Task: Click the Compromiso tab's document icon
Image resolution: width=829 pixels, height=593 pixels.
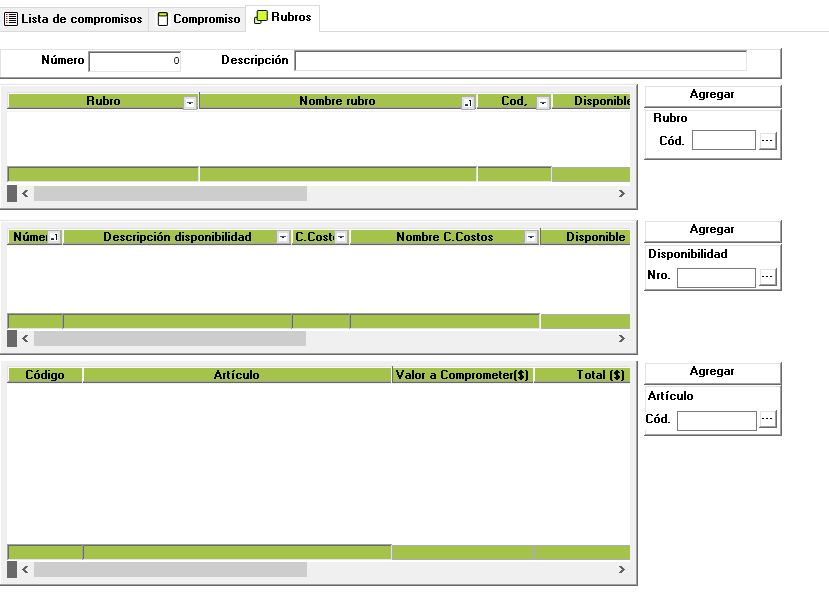Action: point(163,19)
